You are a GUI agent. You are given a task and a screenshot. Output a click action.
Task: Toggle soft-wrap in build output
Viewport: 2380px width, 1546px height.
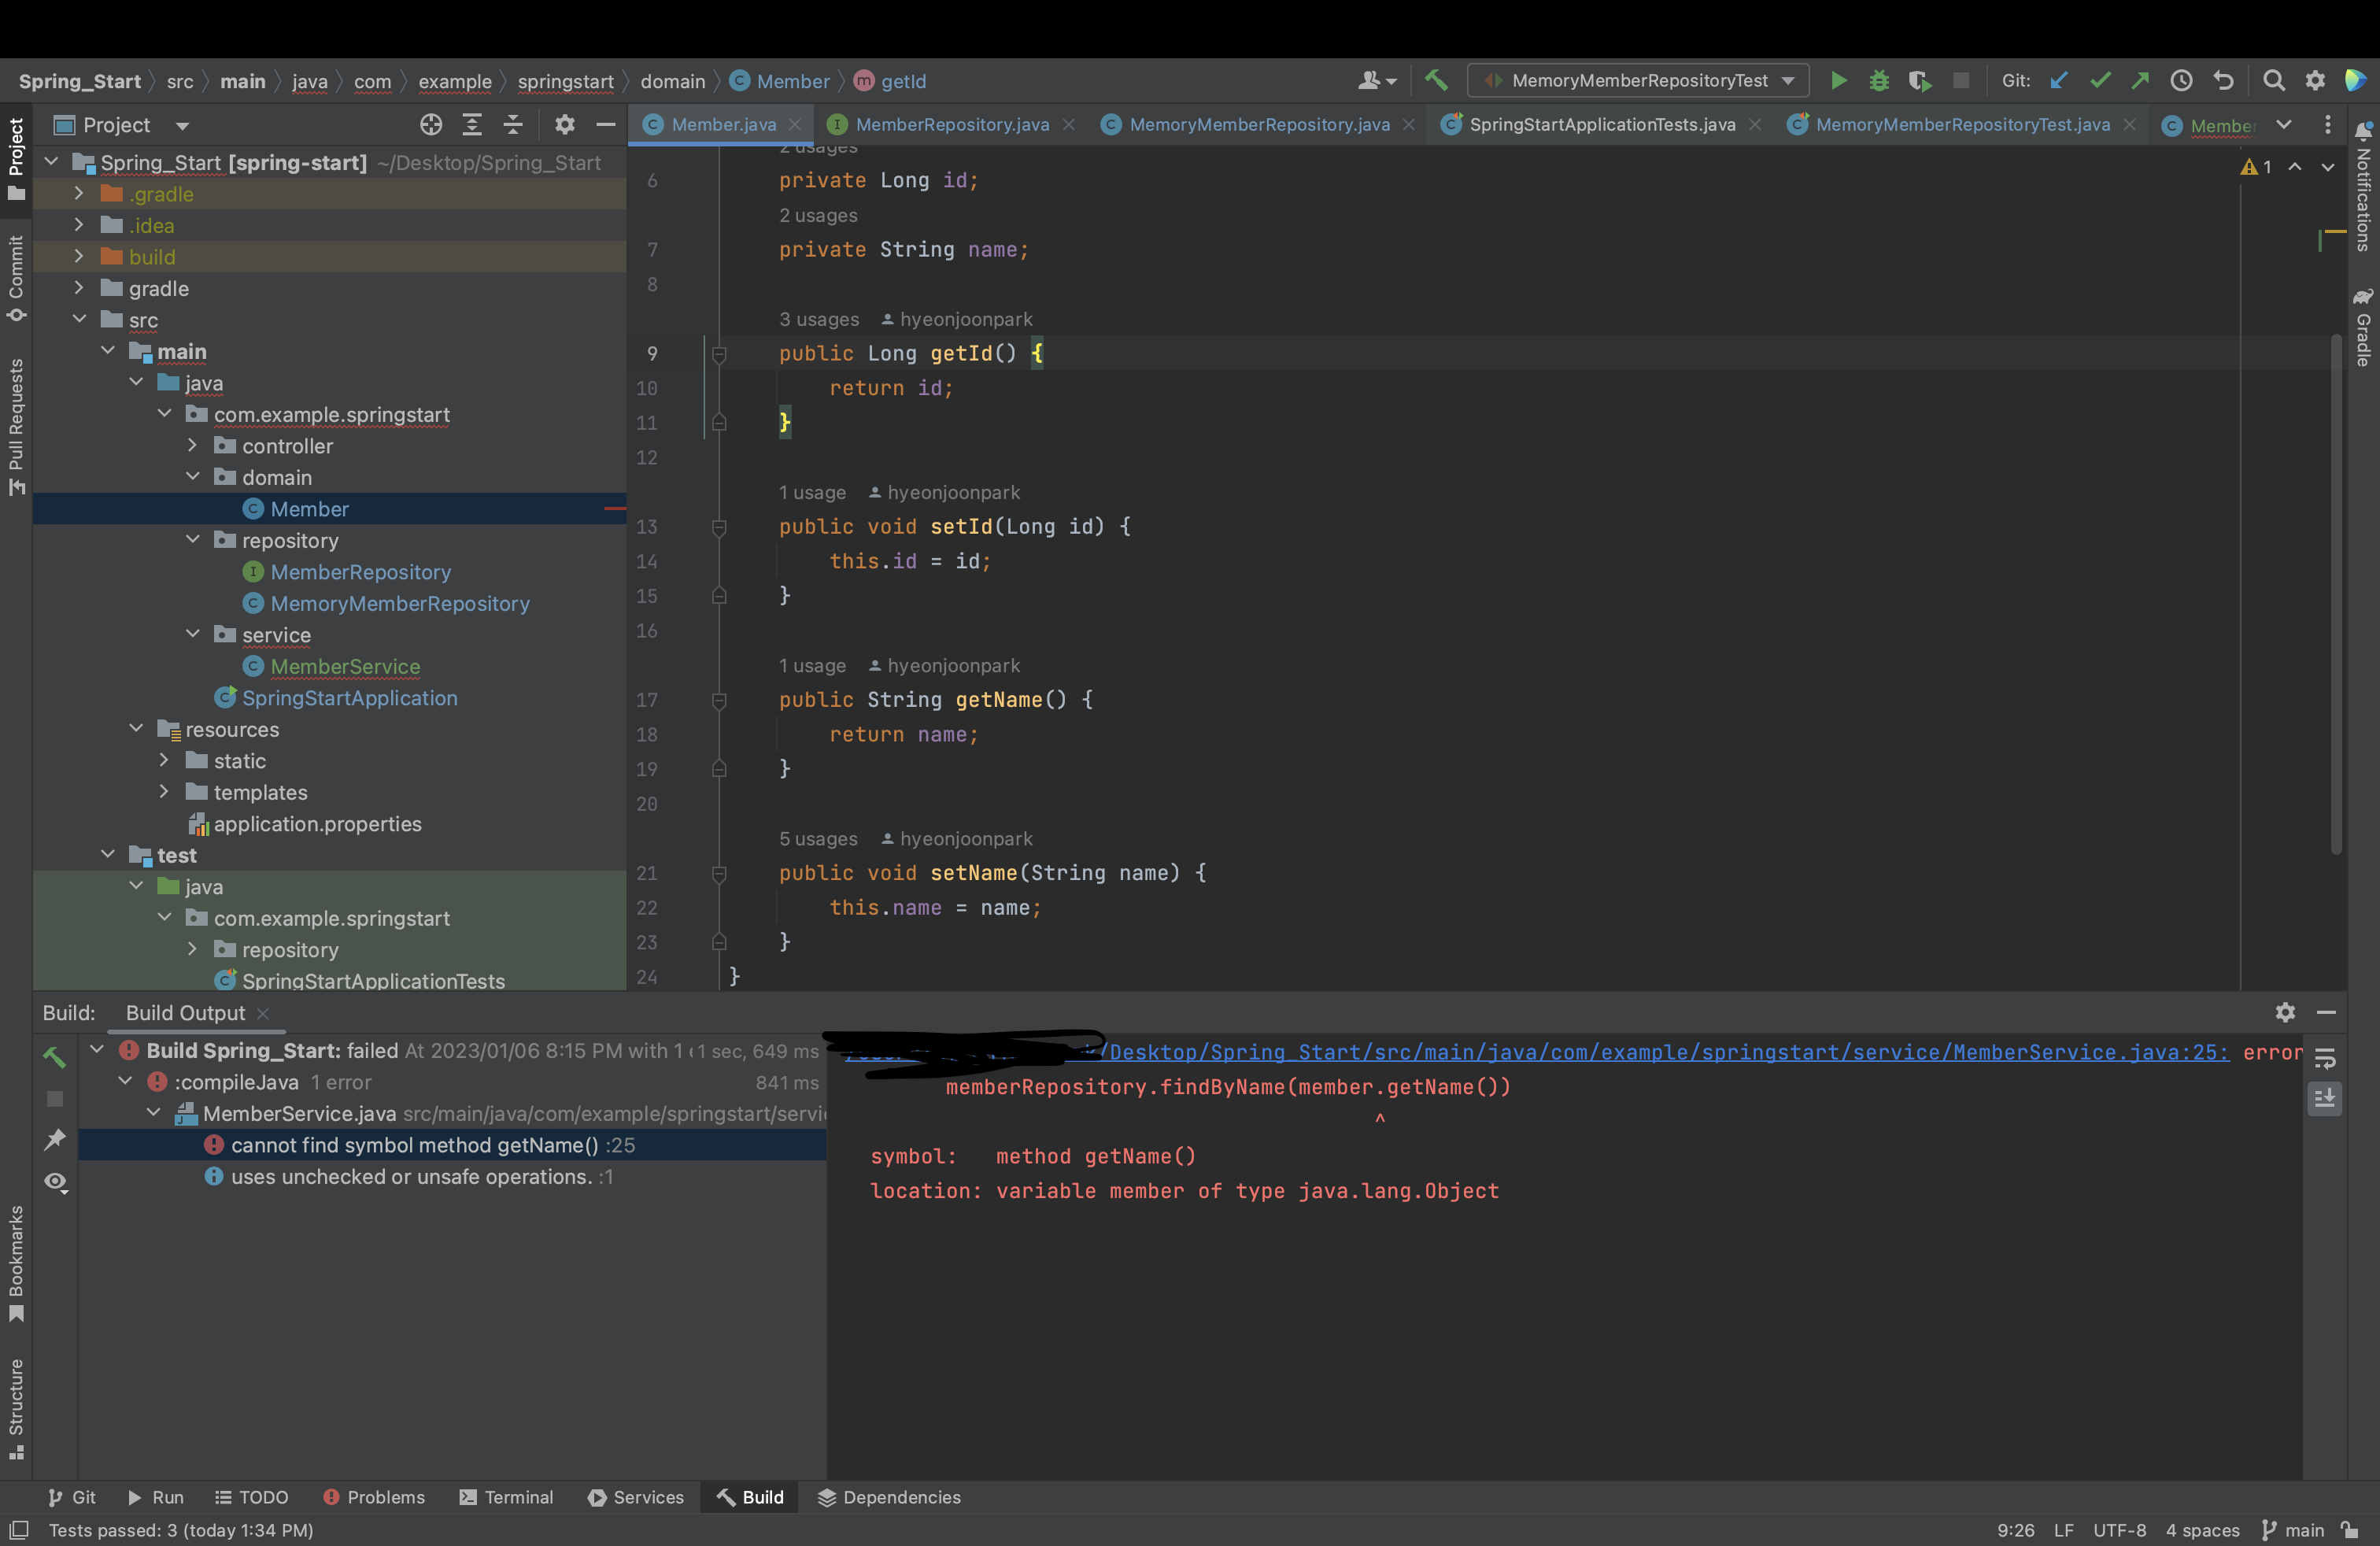click(x=2325, y=1059)
